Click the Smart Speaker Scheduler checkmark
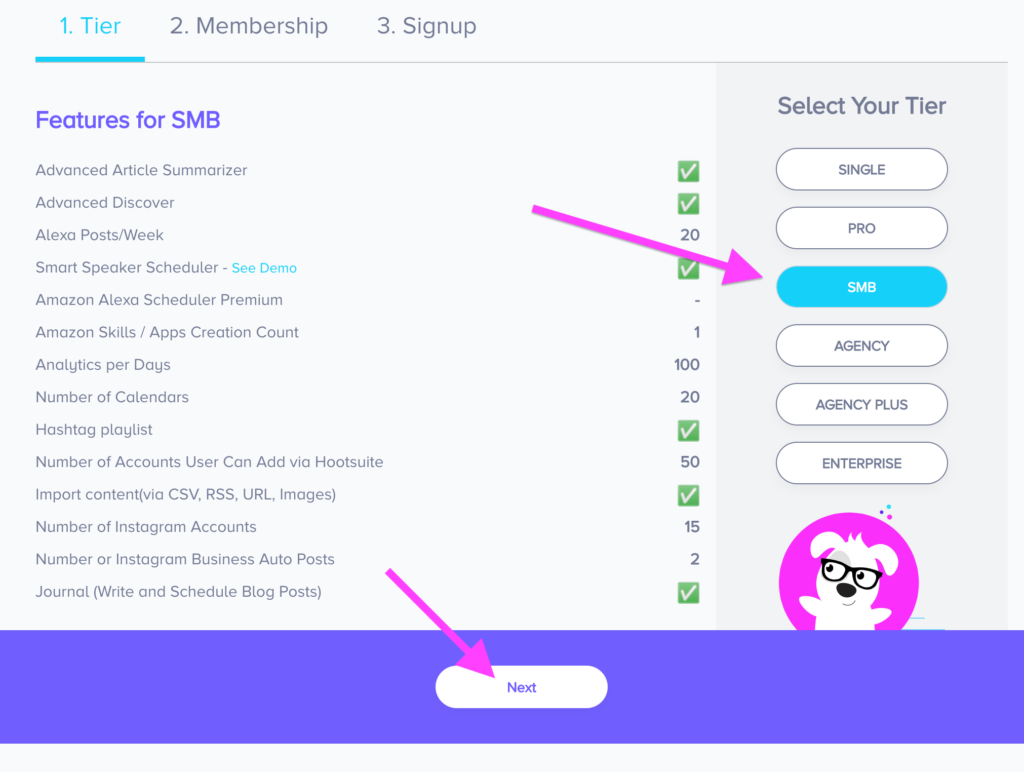Viewport: 1024px width, 772px height. pyautogui.click(x=688, y=268)
